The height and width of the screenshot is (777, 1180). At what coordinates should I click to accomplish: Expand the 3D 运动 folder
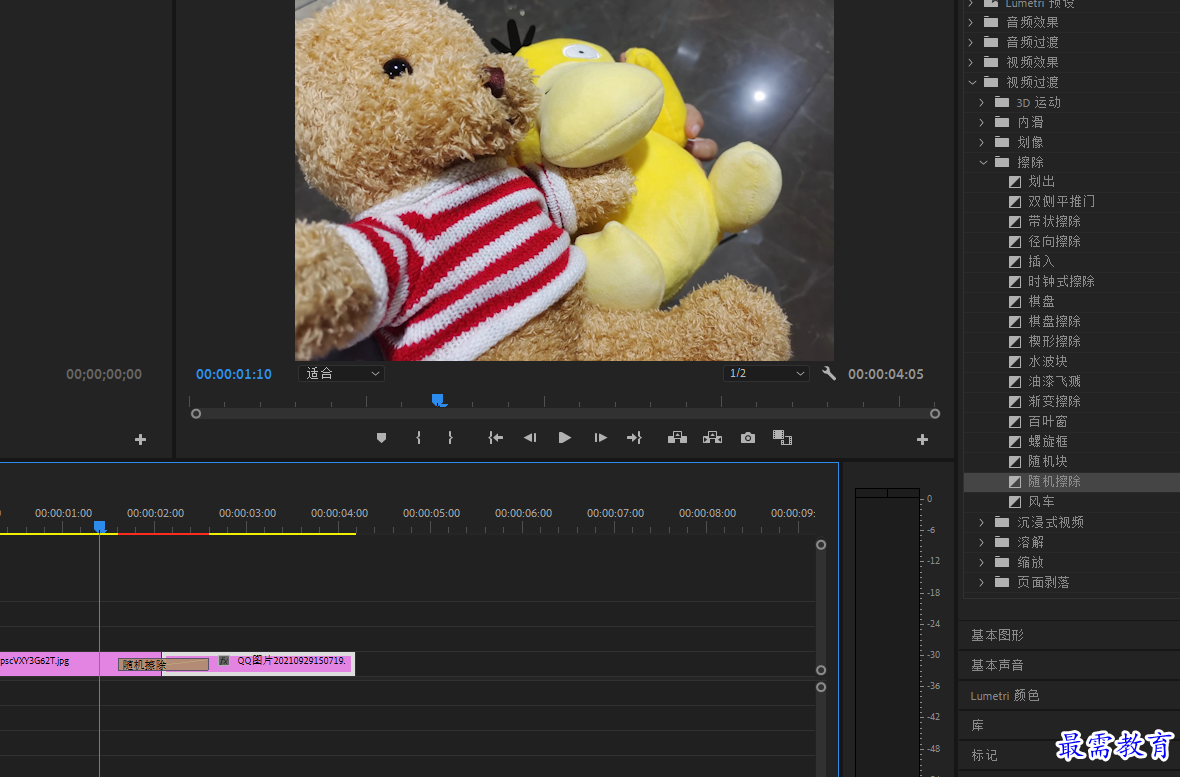point(981,102)
